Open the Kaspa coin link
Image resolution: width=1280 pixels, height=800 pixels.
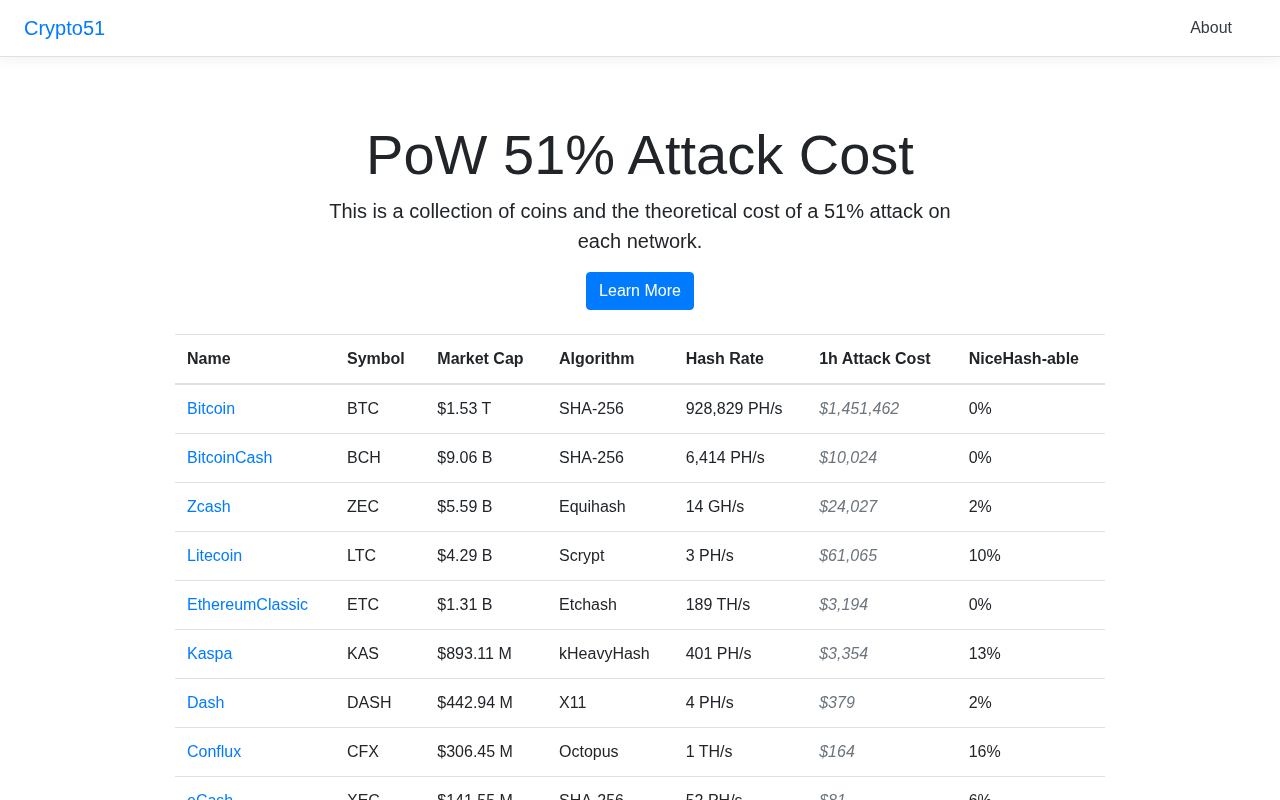209,654
